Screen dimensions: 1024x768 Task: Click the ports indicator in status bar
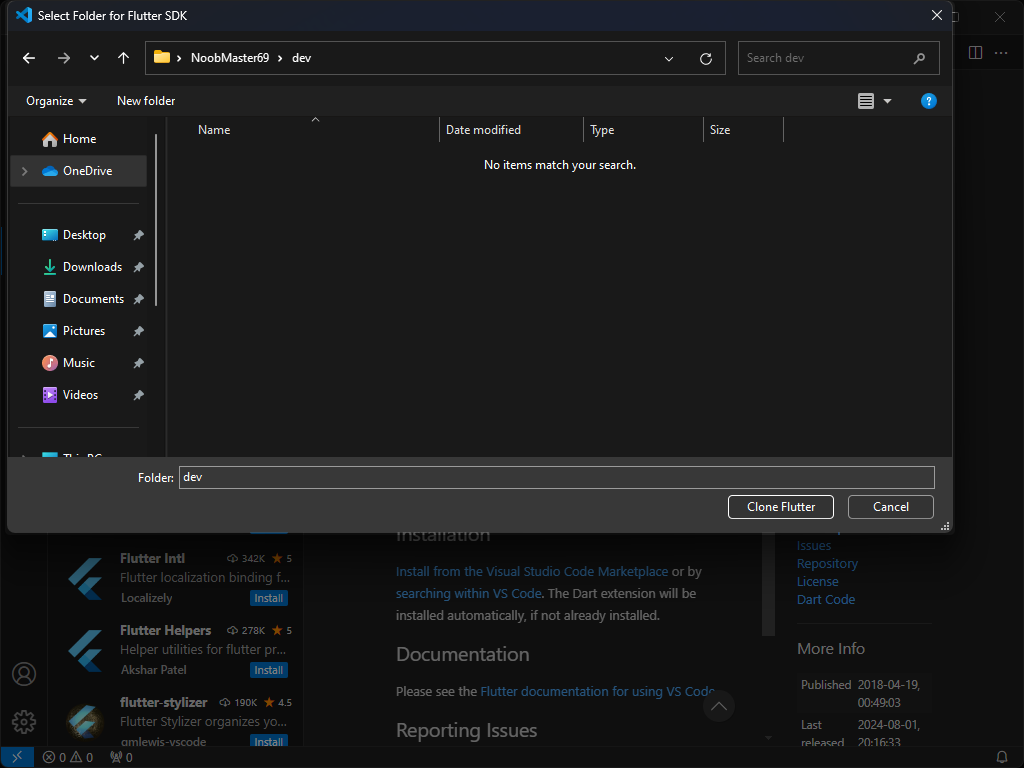(x=121, y=758)
